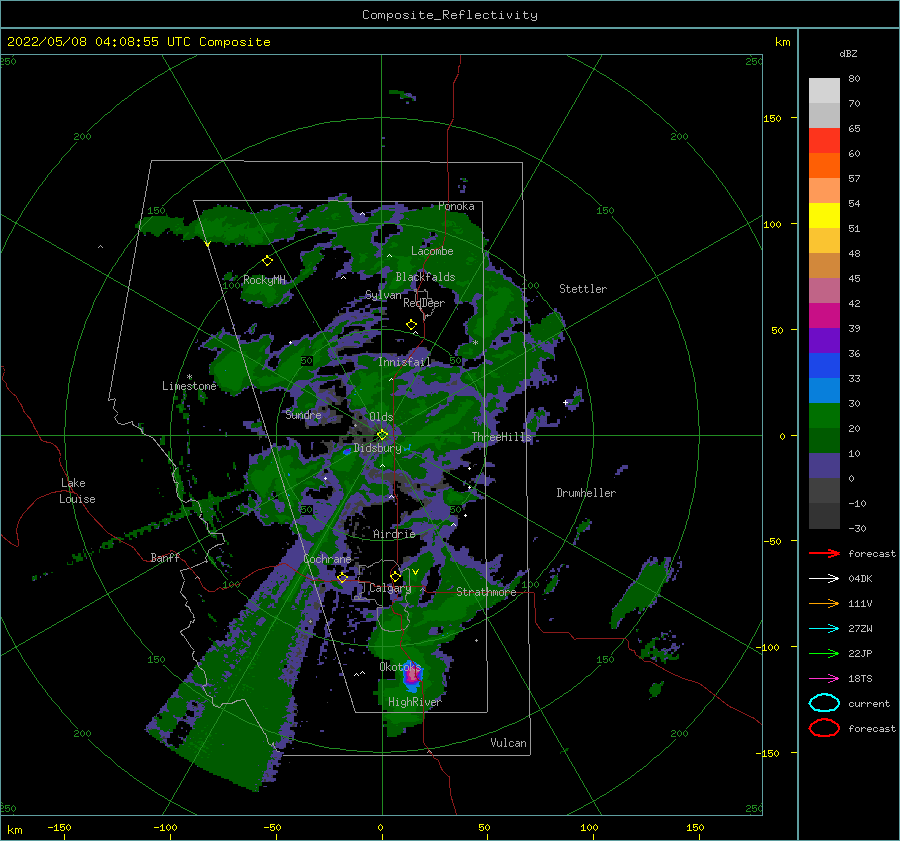The width and height of the screenshot is (900, 841).
Task: Click the RedDeer city label
Action: 424,303
